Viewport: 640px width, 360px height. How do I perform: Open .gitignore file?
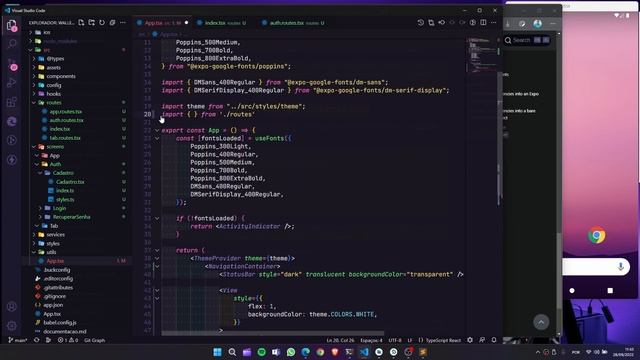click(x=55, y=296)
